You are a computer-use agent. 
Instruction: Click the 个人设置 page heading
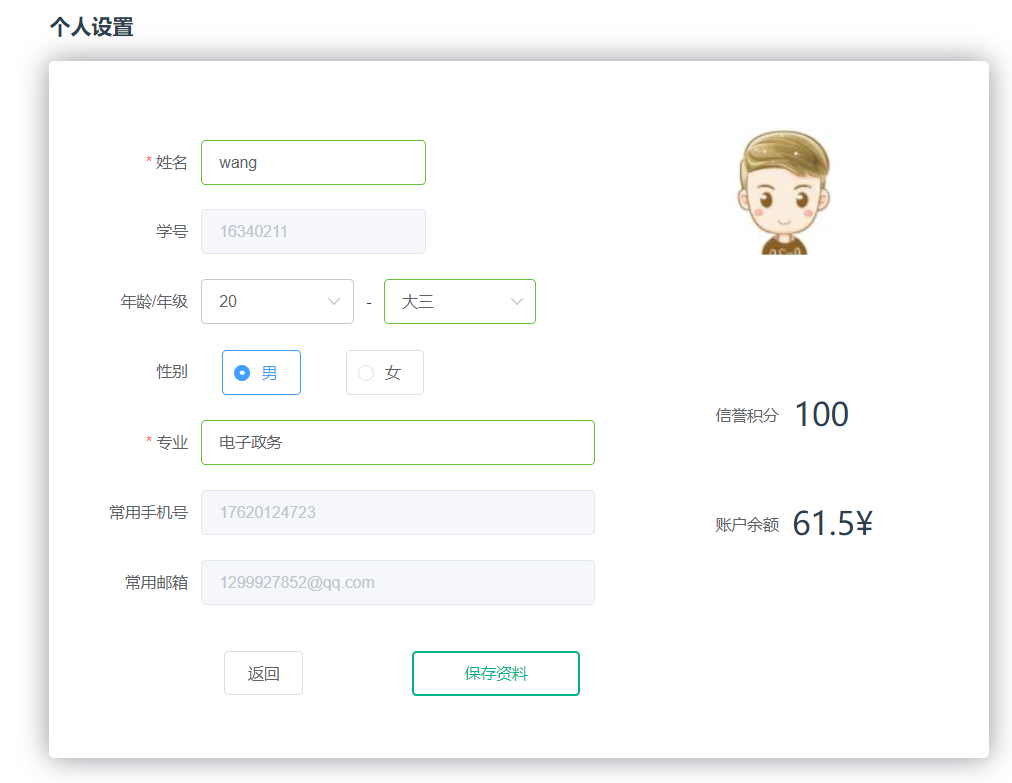click(91, 27)
